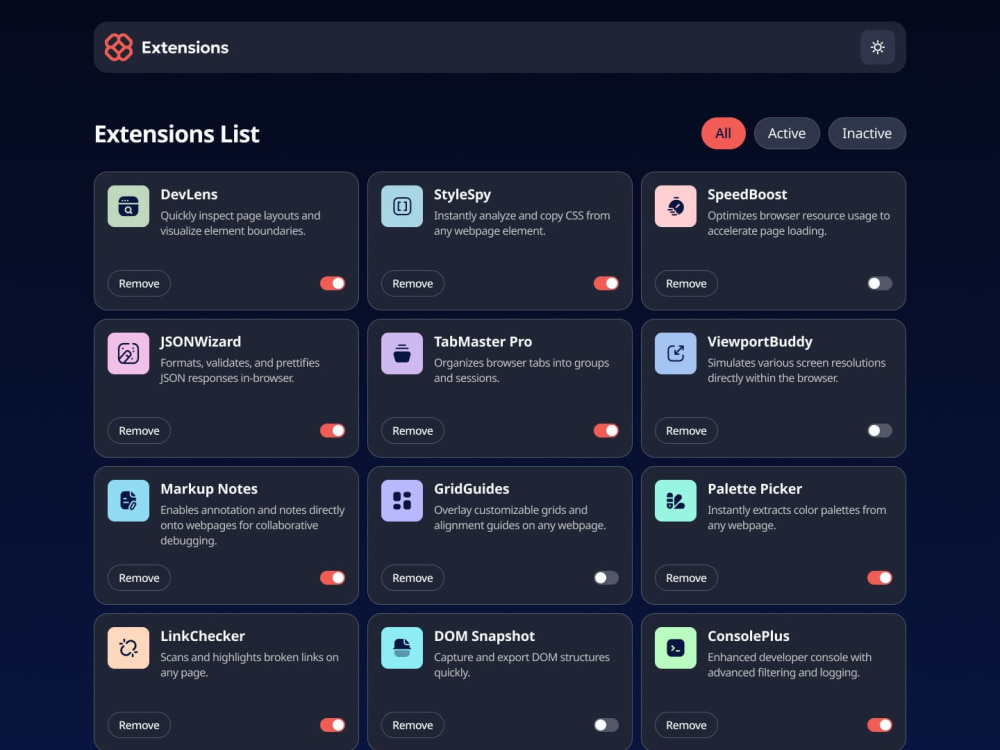Image resolution: width=1000 pixels, height=750 pixels.
Task: Click the DOM Snapshot extension icon
Action: [402, 648]
